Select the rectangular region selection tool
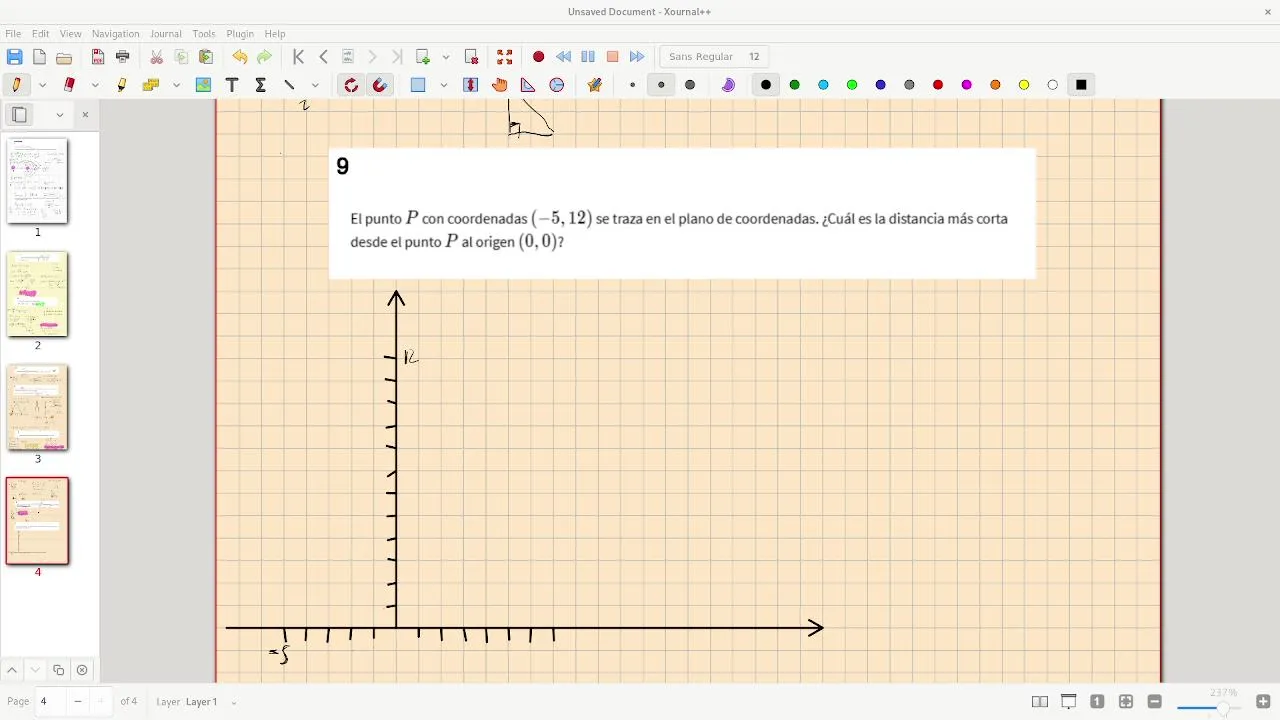The image size is (1280, 720). (x=418, y=85)
